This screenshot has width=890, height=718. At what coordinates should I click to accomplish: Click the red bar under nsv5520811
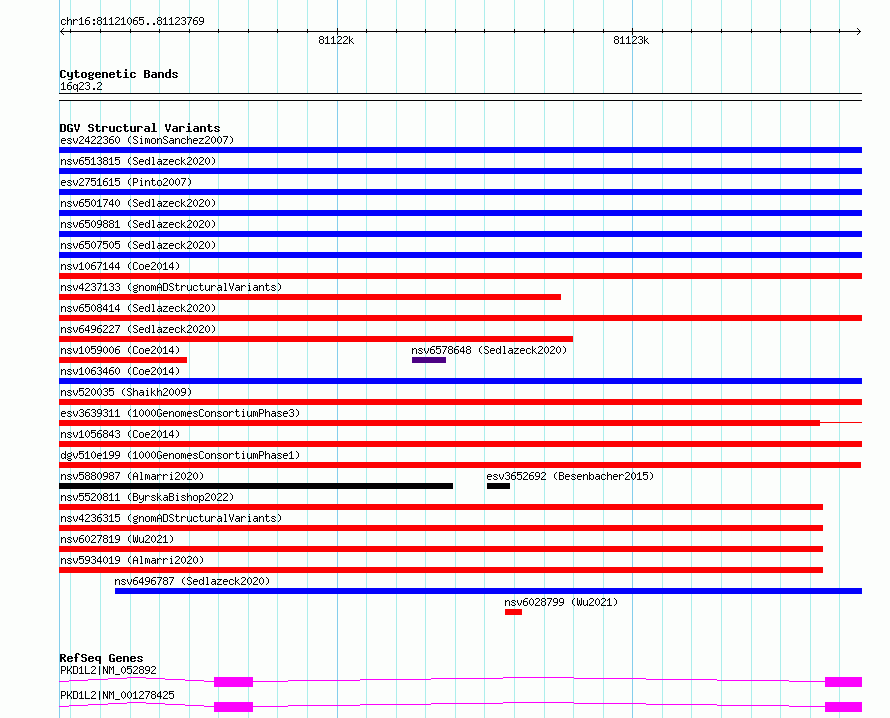[441, 507]
